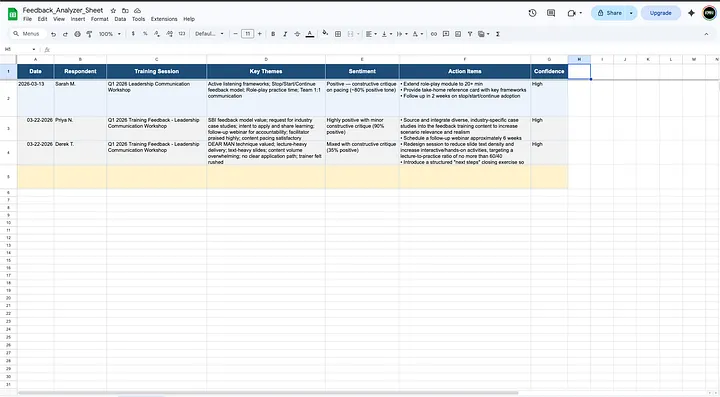Open the Name box dropdown arrow
Viewport: 720px width, 397px height.
34,50
